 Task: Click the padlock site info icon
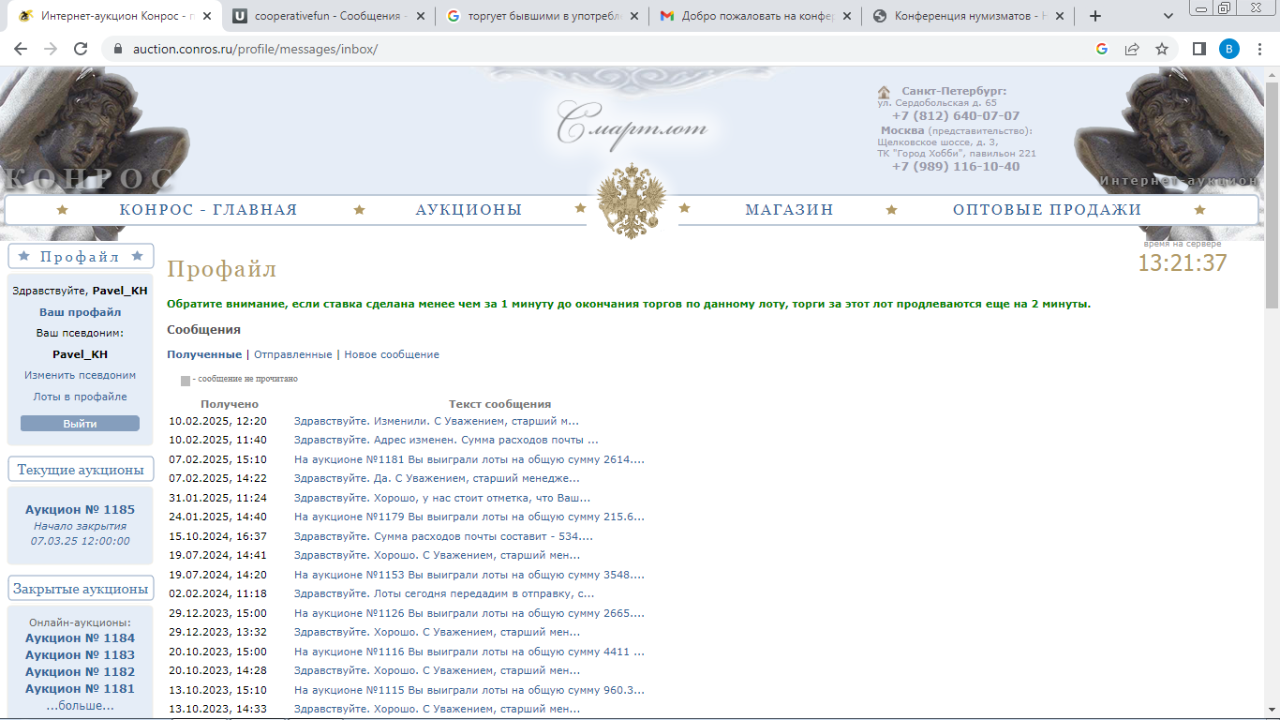tap(117, 49)
